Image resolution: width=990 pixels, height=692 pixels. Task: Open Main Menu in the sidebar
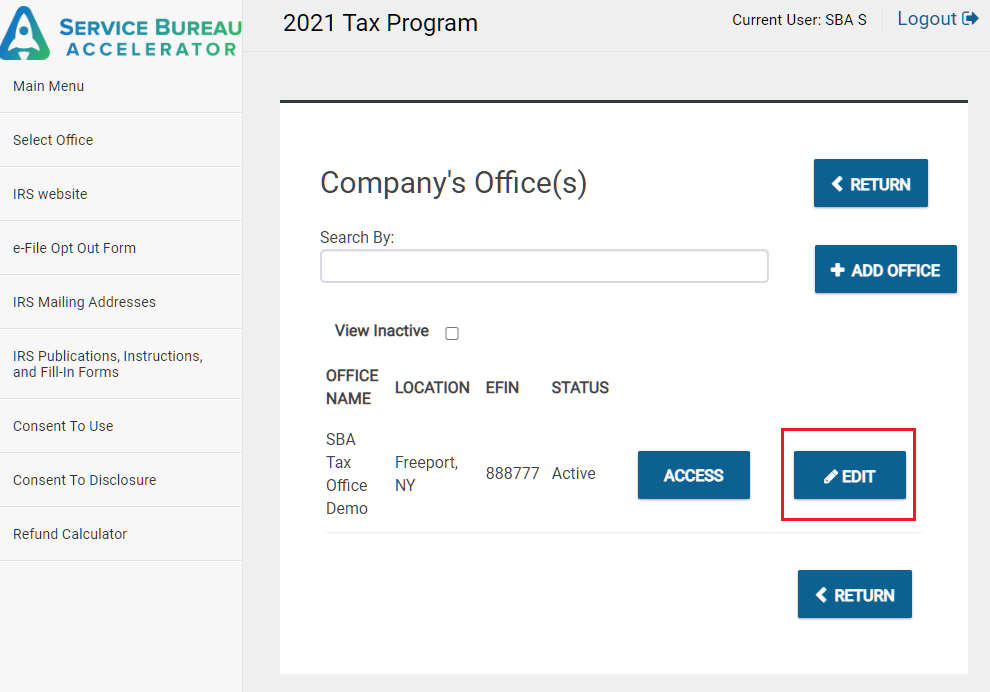pos(49,86)
